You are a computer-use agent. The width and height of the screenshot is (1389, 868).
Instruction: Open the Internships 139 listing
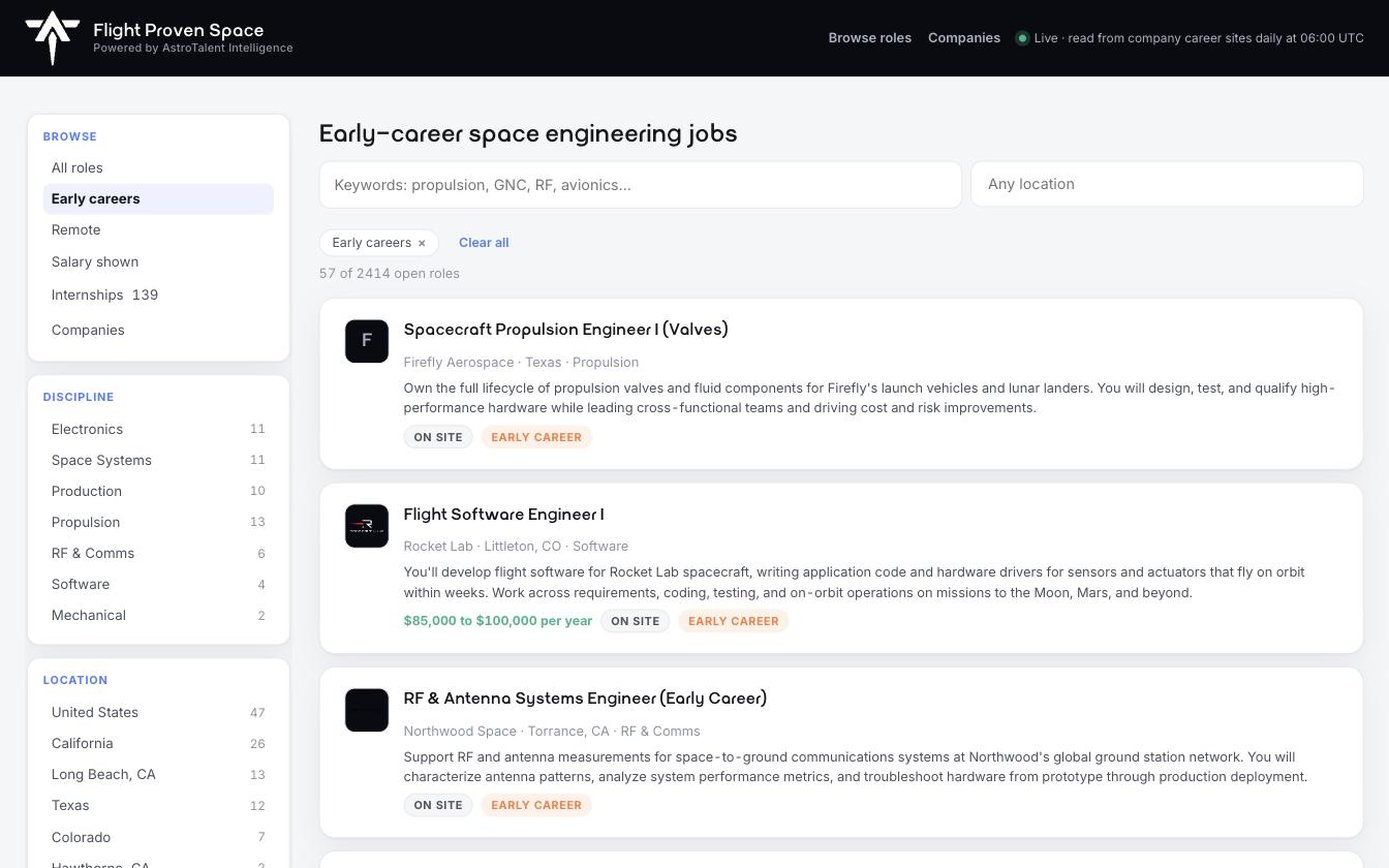(x=158, y=295)
